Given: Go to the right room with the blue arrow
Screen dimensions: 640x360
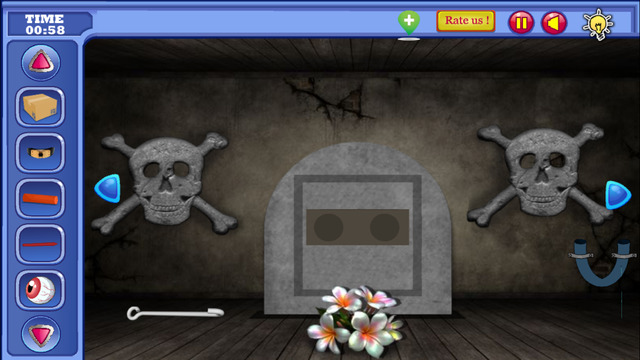Looking at the screenshot, I should pos(618,195).
